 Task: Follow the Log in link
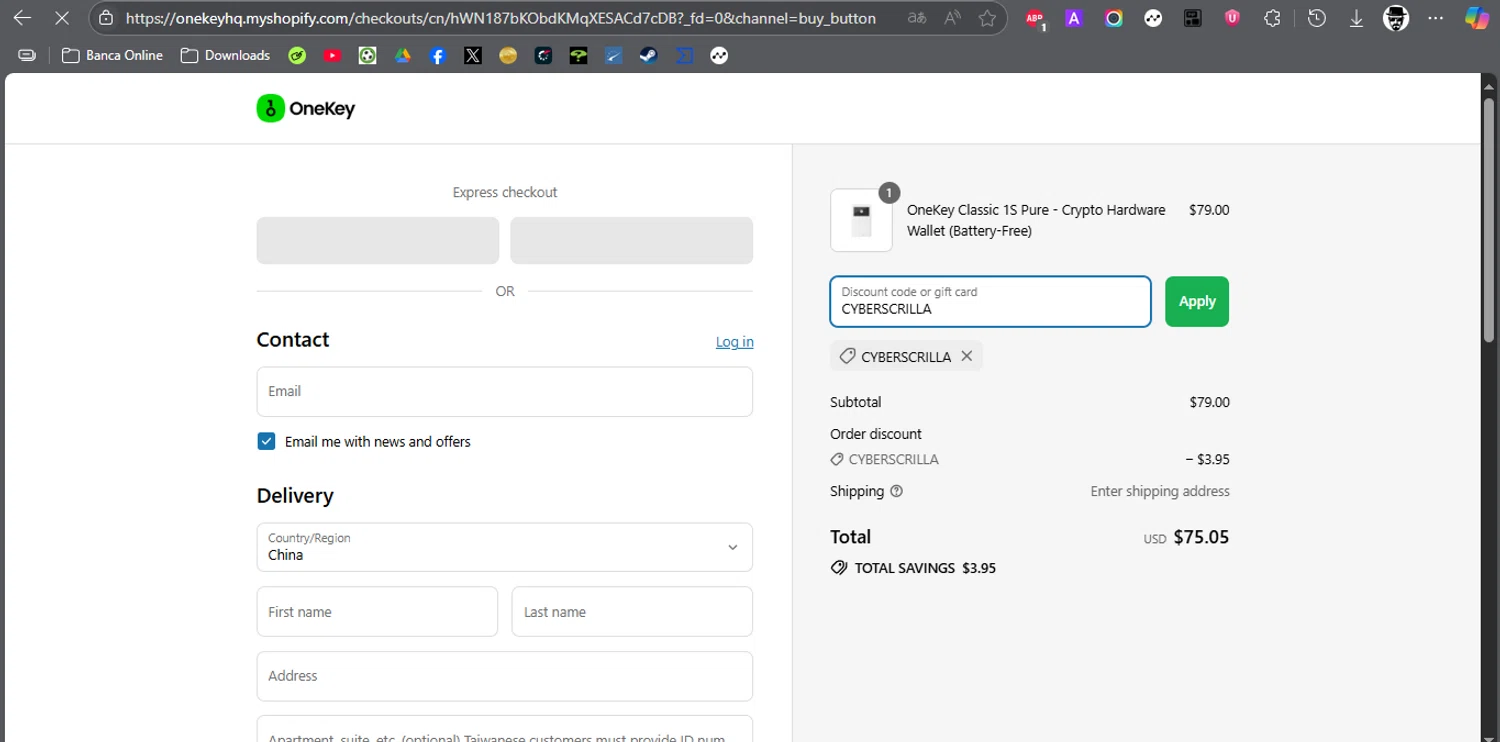(734, 342)
